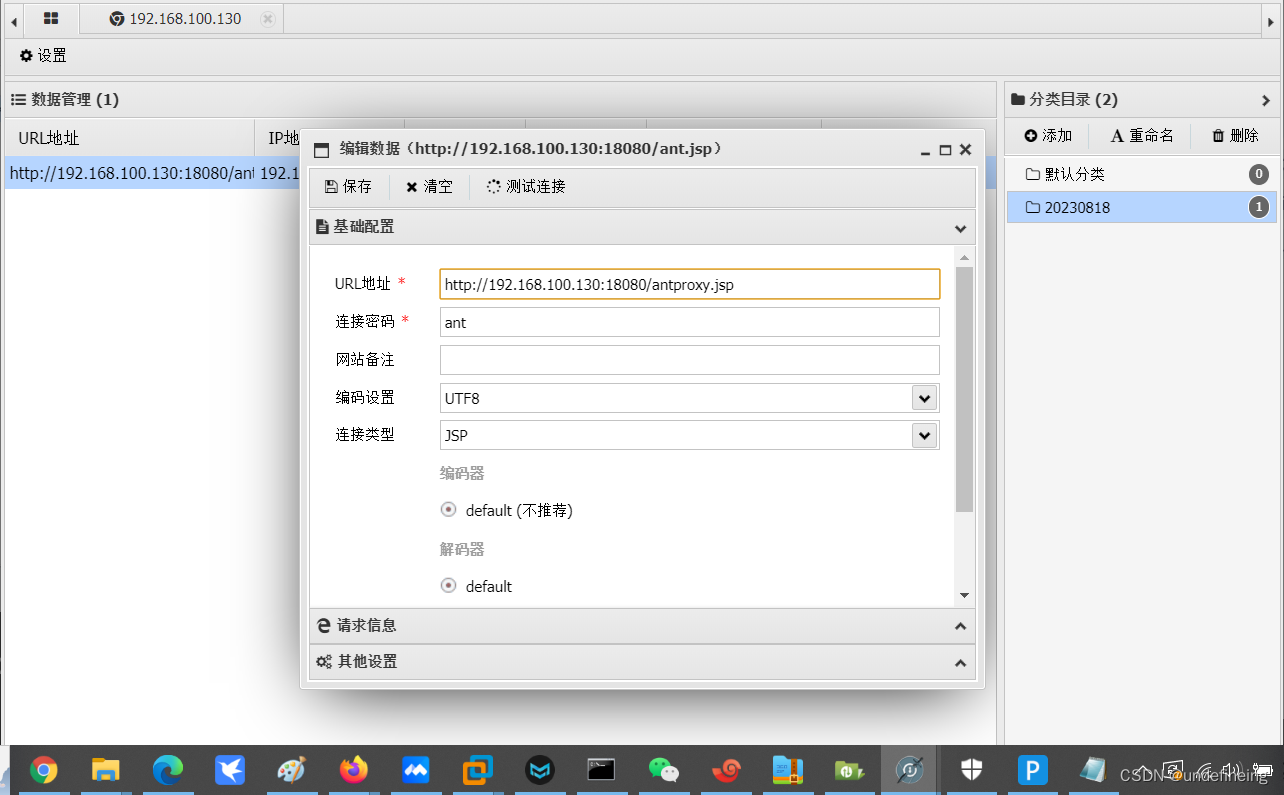
Task: Click the Rename (重命名) category button
Action: (1142, 136)
